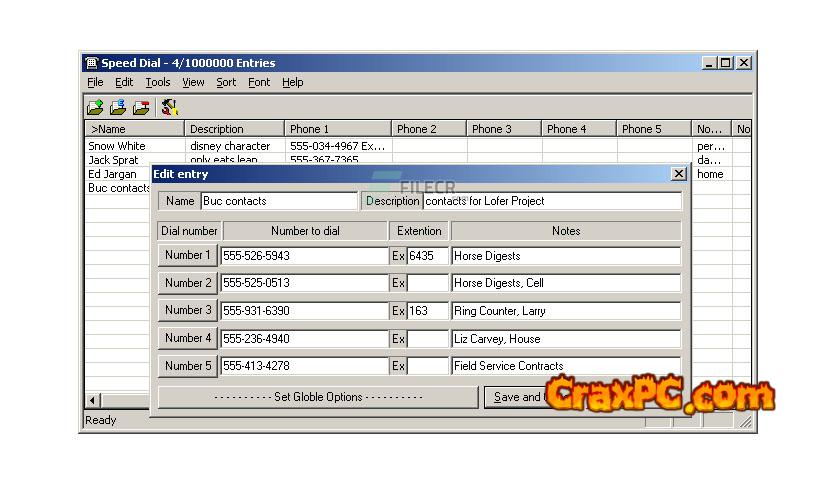Click the notes field for Ring Counter, Larry
The height and width of the screenshot is (484, 836).
pyautogui.click(x=565, y=311)
